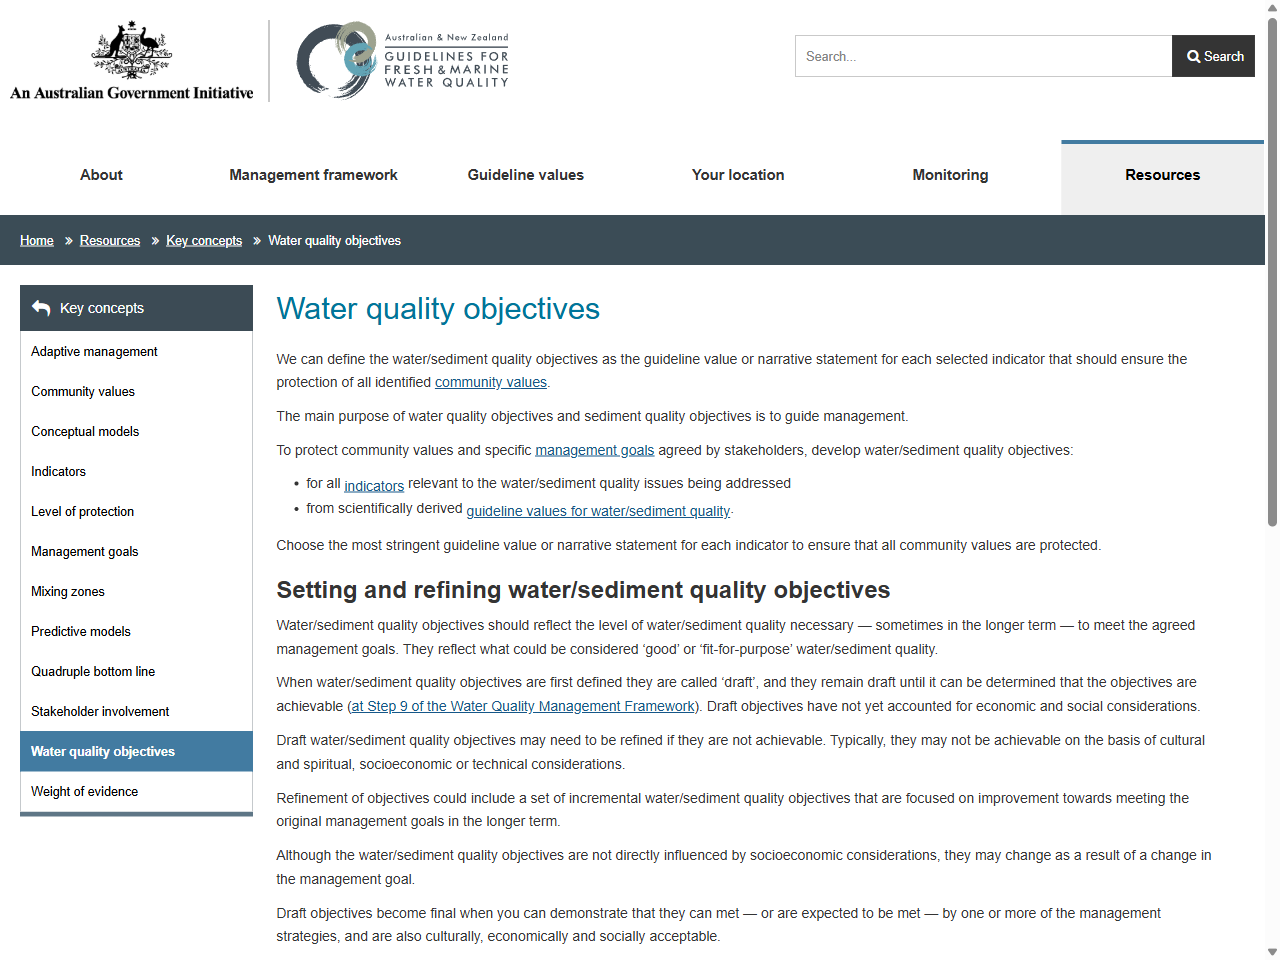Open the Monitoring section

tap(950, 175)
